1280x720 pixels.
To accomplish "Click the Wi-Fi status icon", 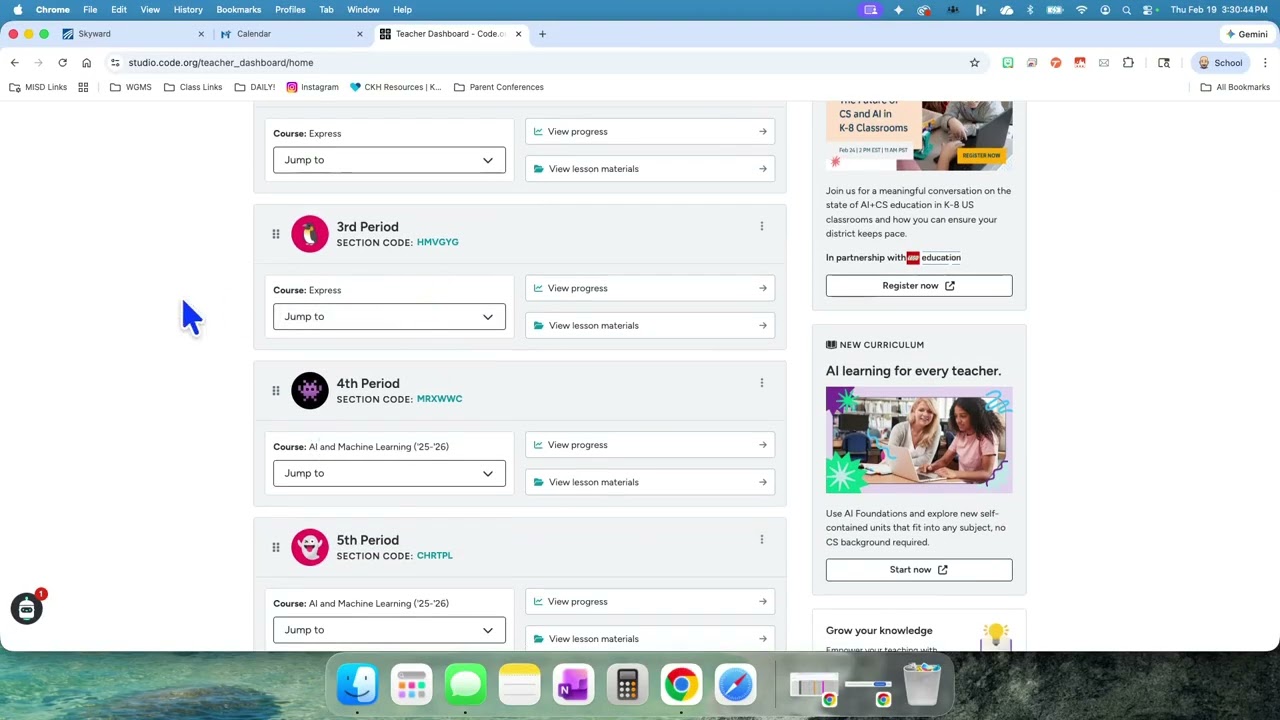I will (x=1081, y=10).
